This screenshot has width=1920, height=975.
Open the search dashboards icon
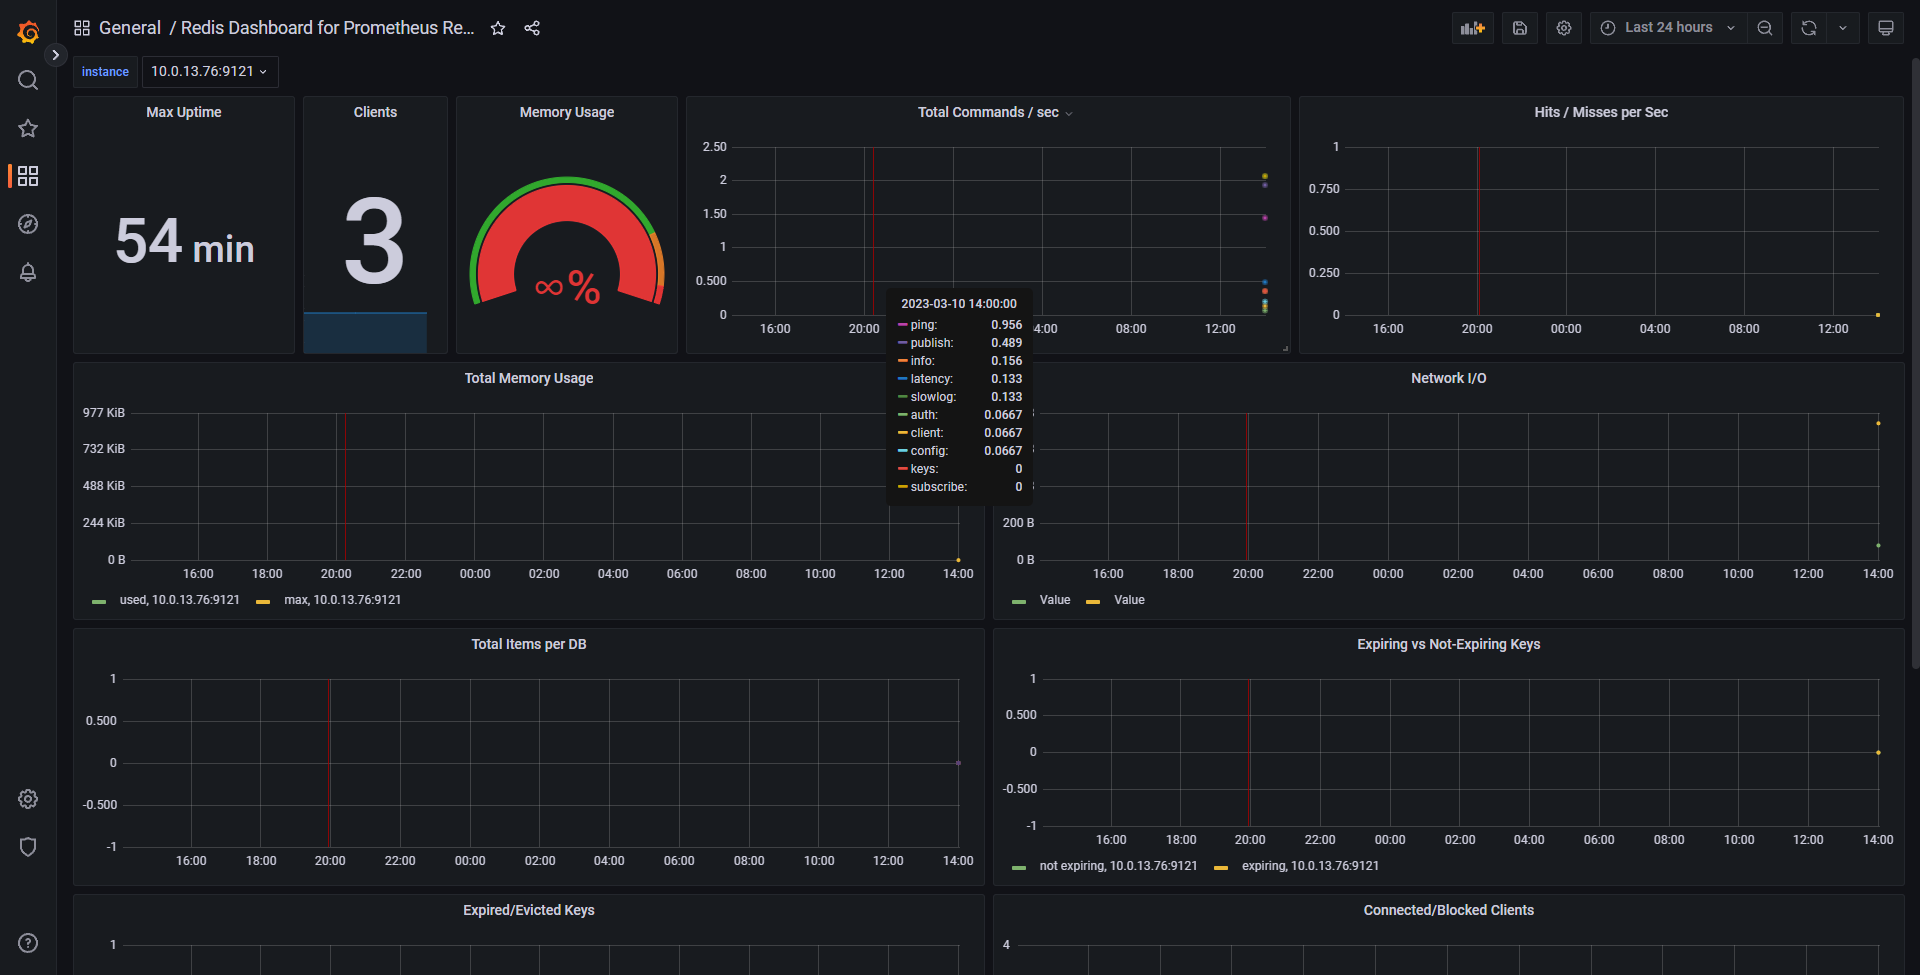28,80
